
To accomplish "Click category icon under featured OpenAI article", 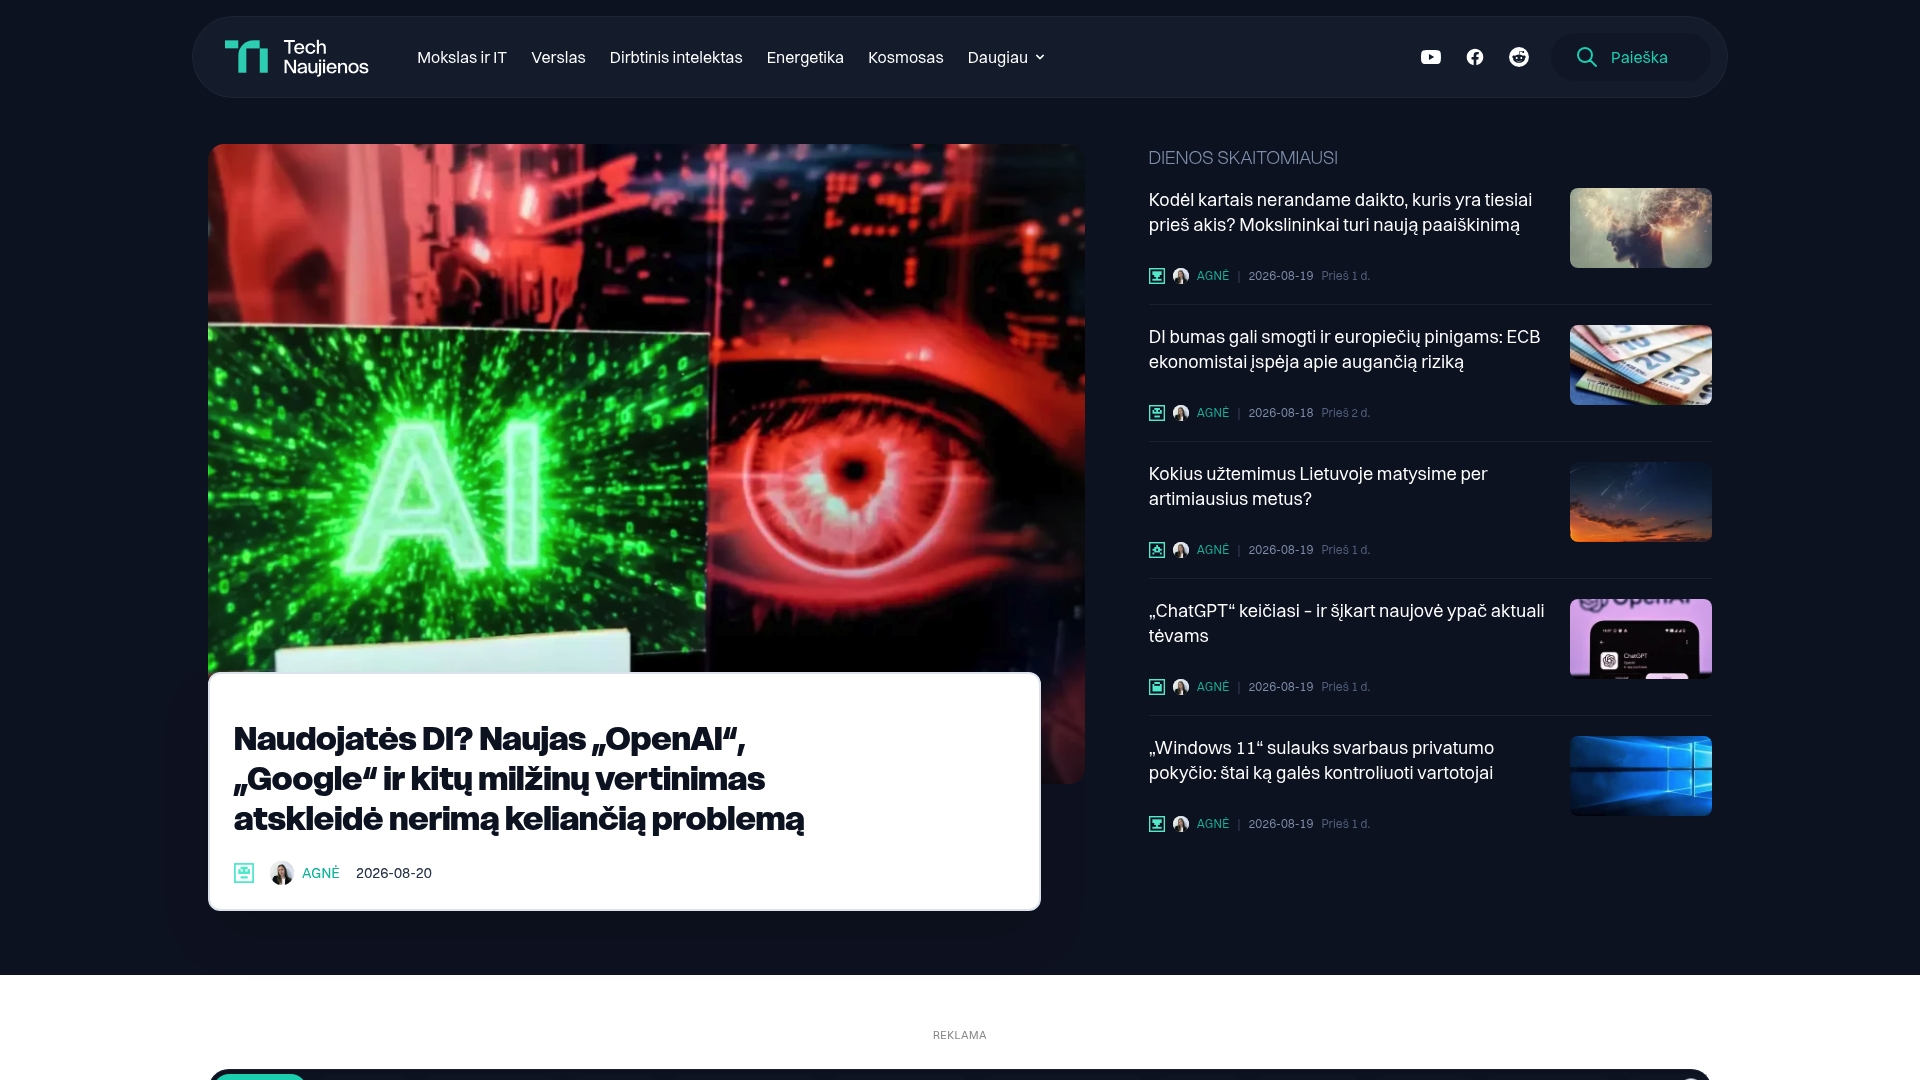I will point(244,873).
